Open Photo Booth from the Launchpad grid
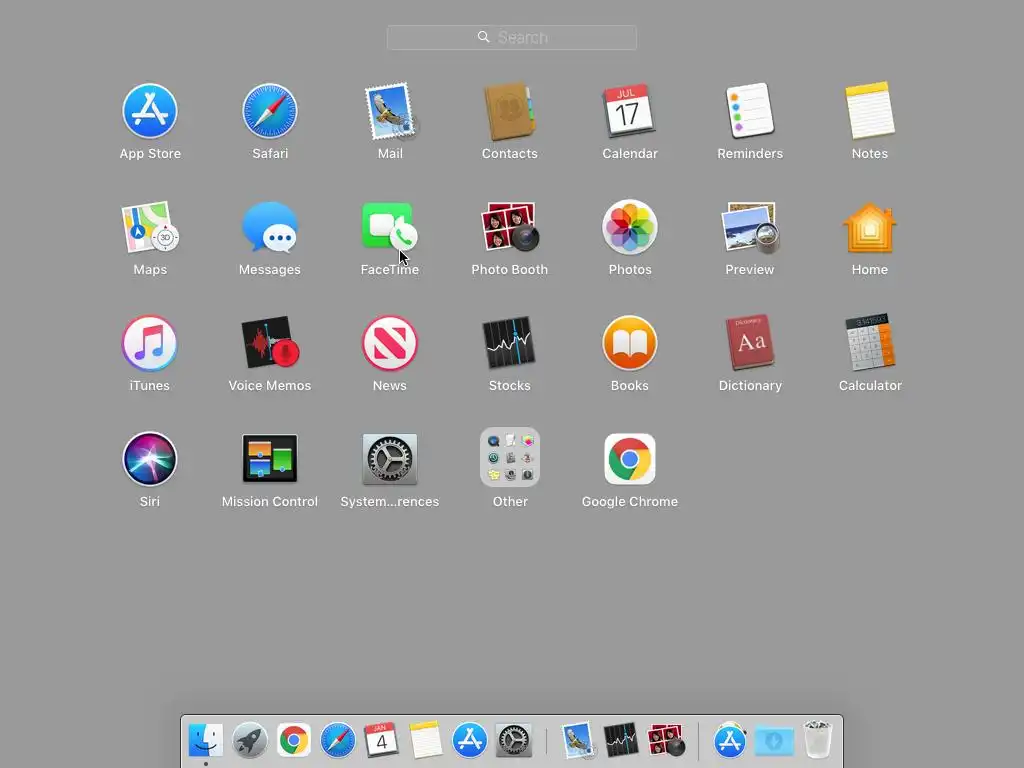Viewport: 1024px width, 768px height. [509, 227]
